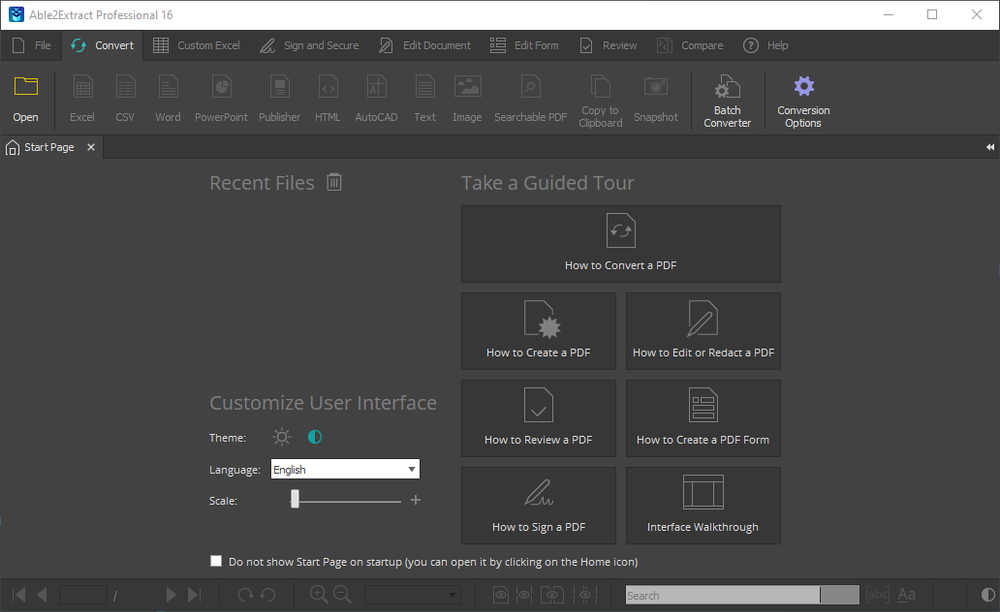Image resolution: width=1000 pixels, height=612 pixels.
Task: Increase scale with the plus button
Action: coord(416,500)
